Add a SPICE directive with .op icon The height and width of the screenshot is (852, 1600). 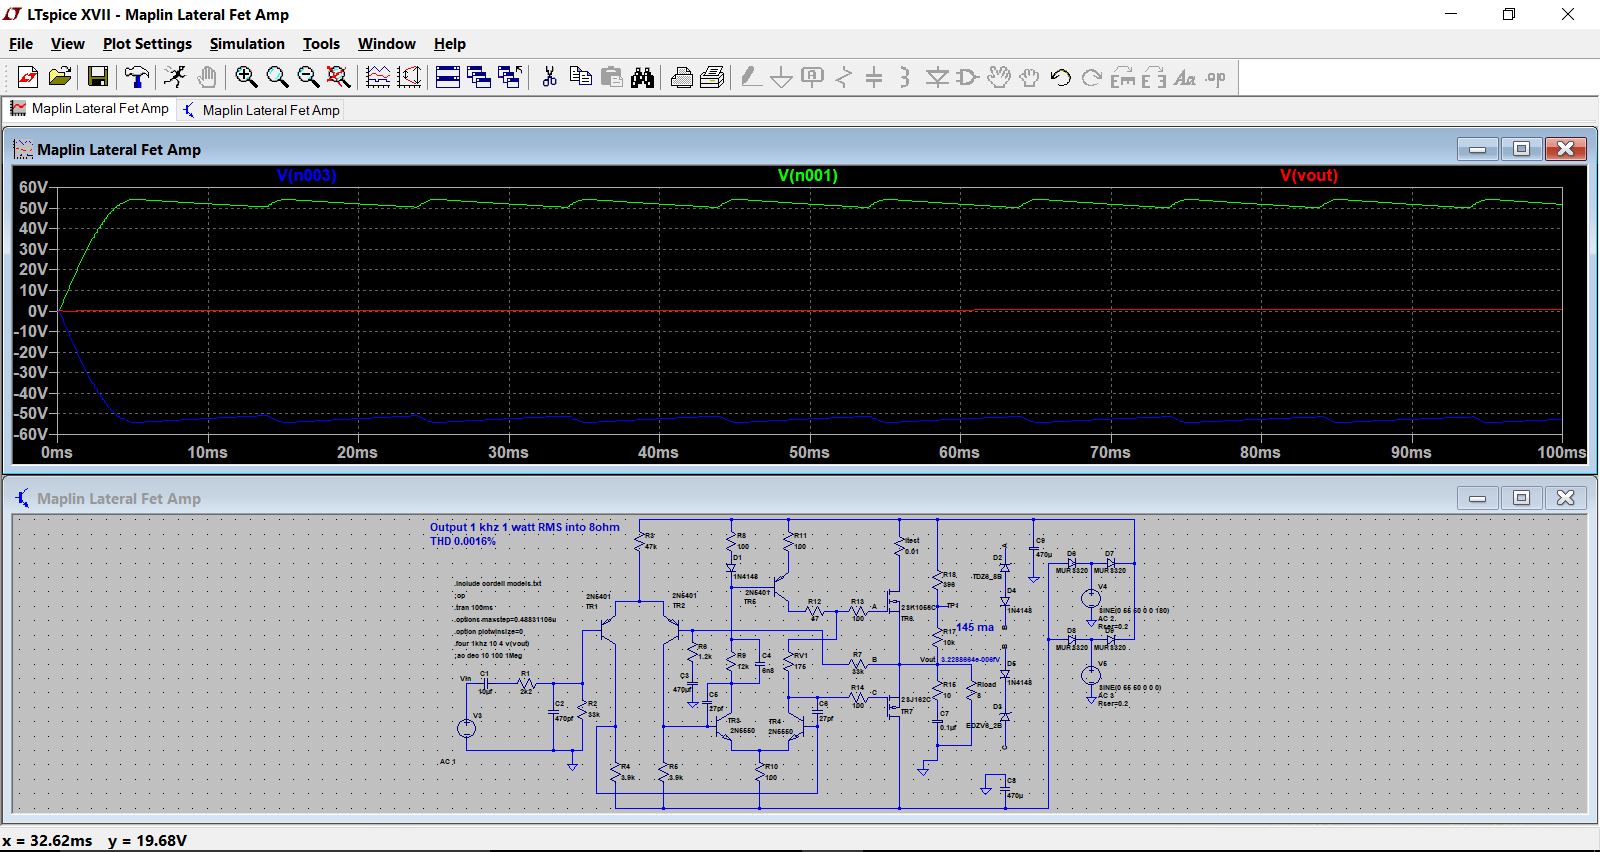click(x=1216, y=77)
